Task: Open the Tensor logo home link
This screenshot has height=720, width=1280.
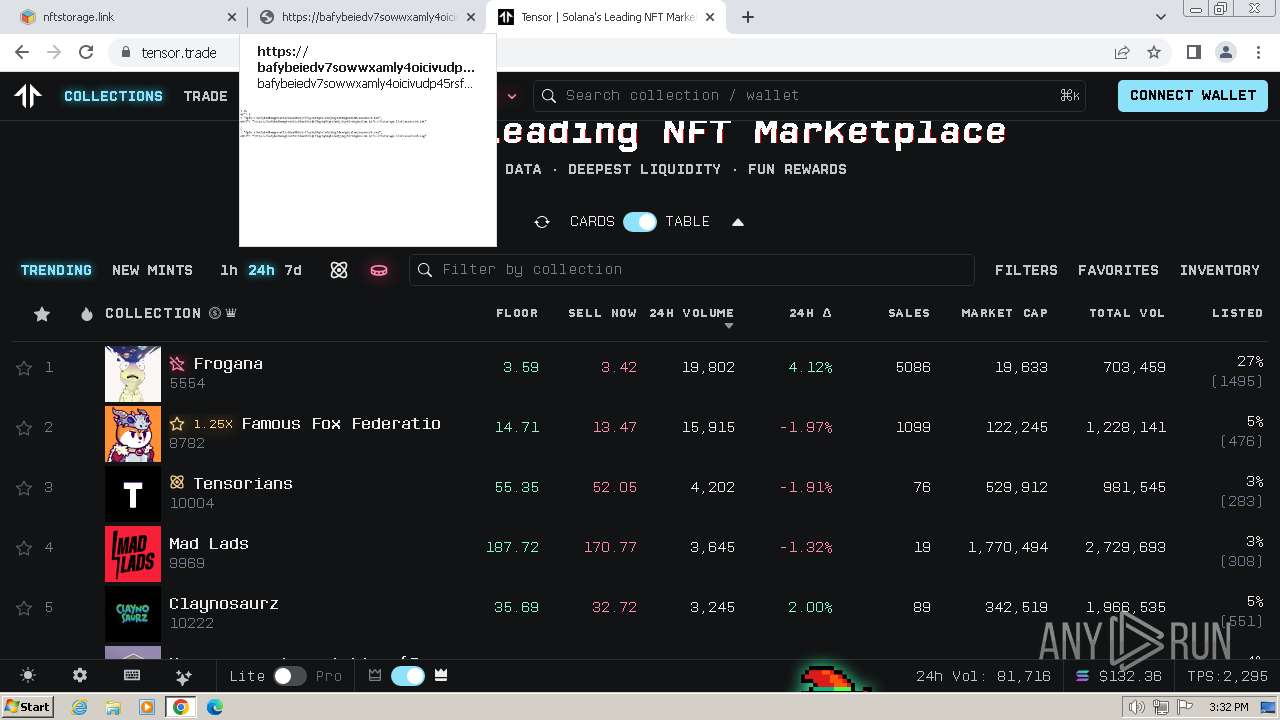Action: pos(28,96)
